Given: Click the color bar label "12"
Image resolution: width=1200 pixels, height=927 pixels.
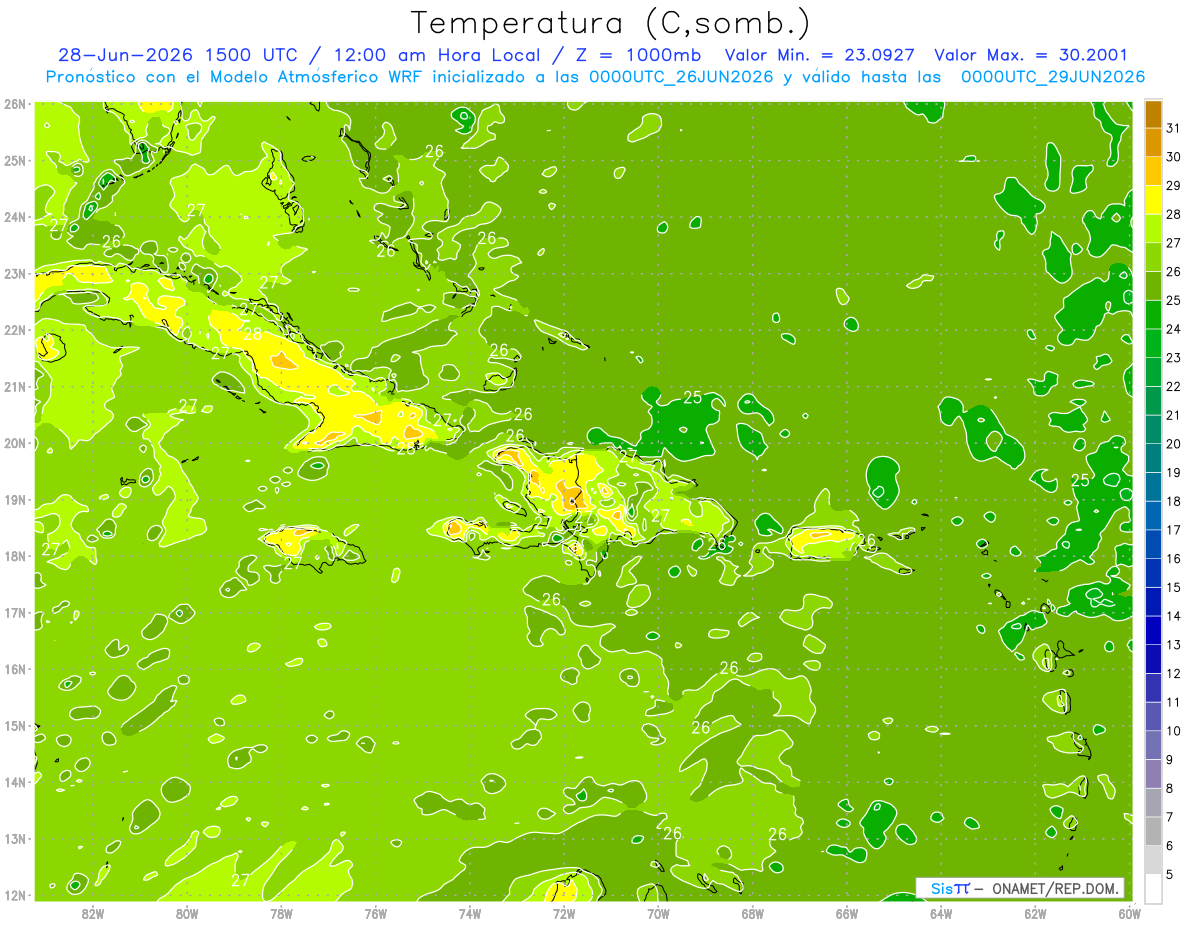Looking at the screenshot, I should pos(1173,674).
